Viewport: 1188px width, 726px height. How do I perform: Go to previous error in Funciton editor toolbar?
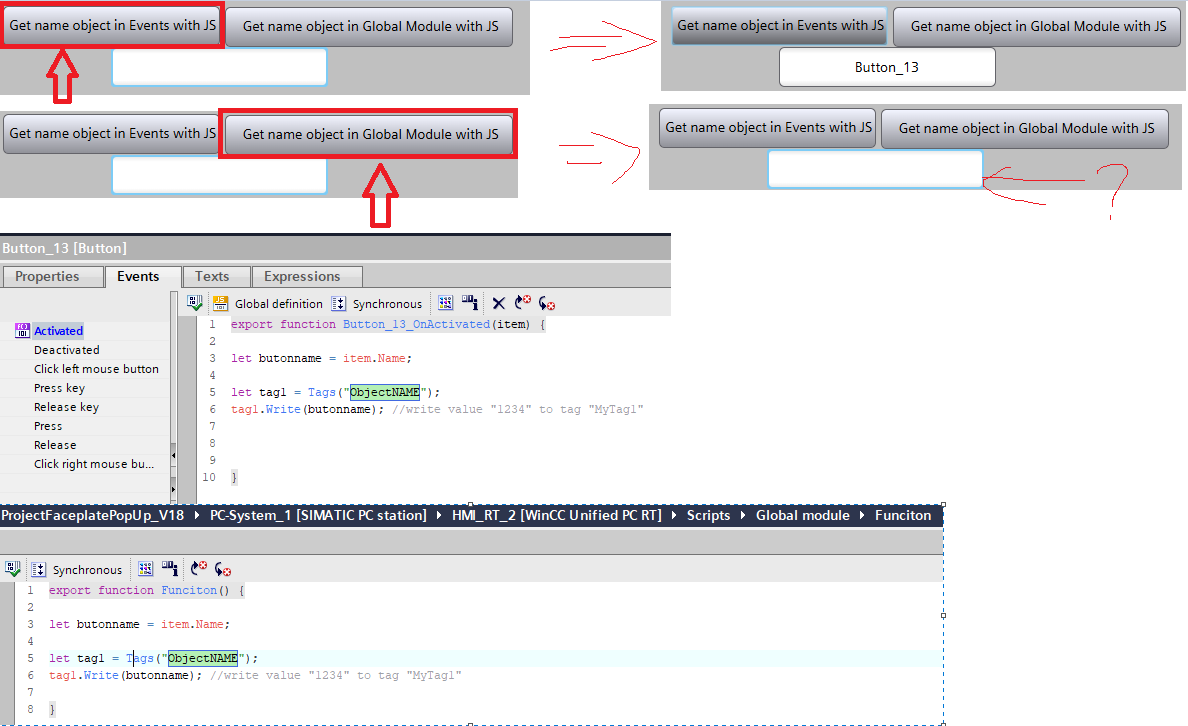[x=199, y=568]
